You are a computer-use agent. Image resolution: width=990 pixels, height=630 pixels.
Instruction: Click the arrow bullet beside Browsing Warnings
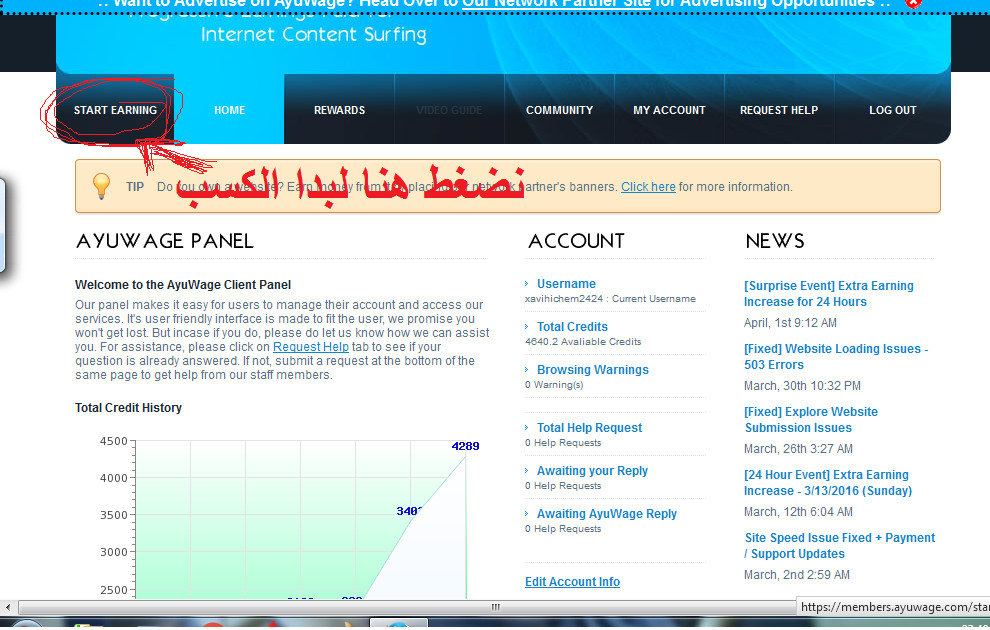click(x=527, y=369)
